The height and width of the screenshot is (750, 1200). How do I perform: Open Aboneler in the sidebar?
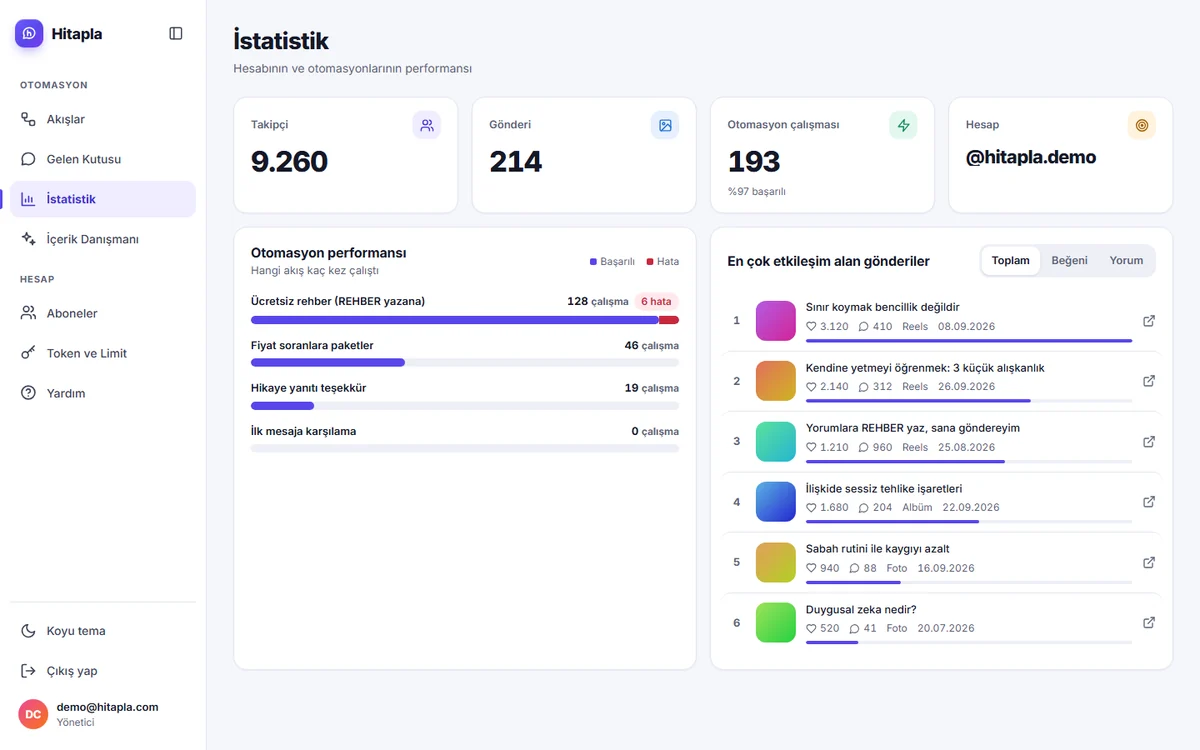click(x=103, y=313)
